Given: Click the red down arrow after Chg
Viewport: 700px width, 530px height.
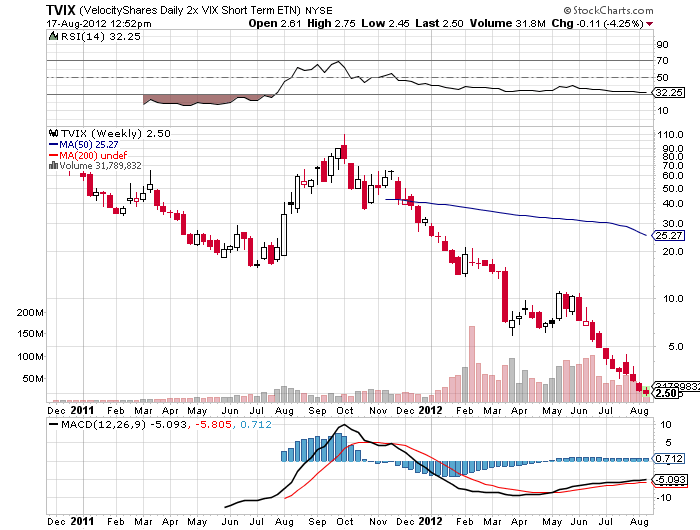Looking at the screenshot, I should (x=650, y=24).
